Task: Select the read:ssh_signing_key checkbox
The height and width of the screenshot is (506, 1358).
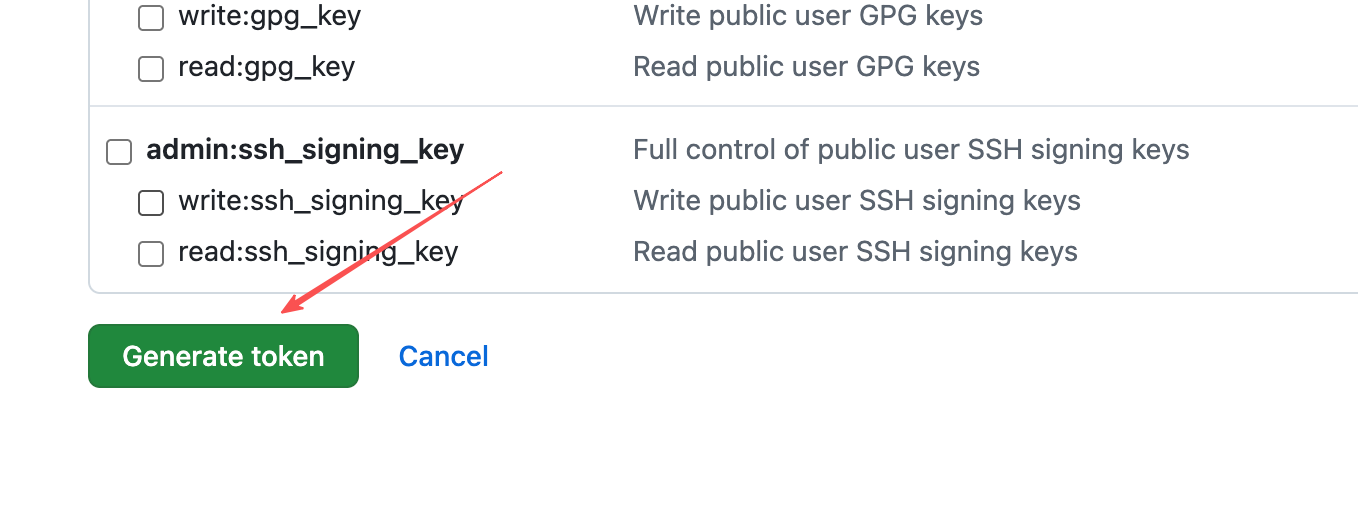Action: click(151, 254)
